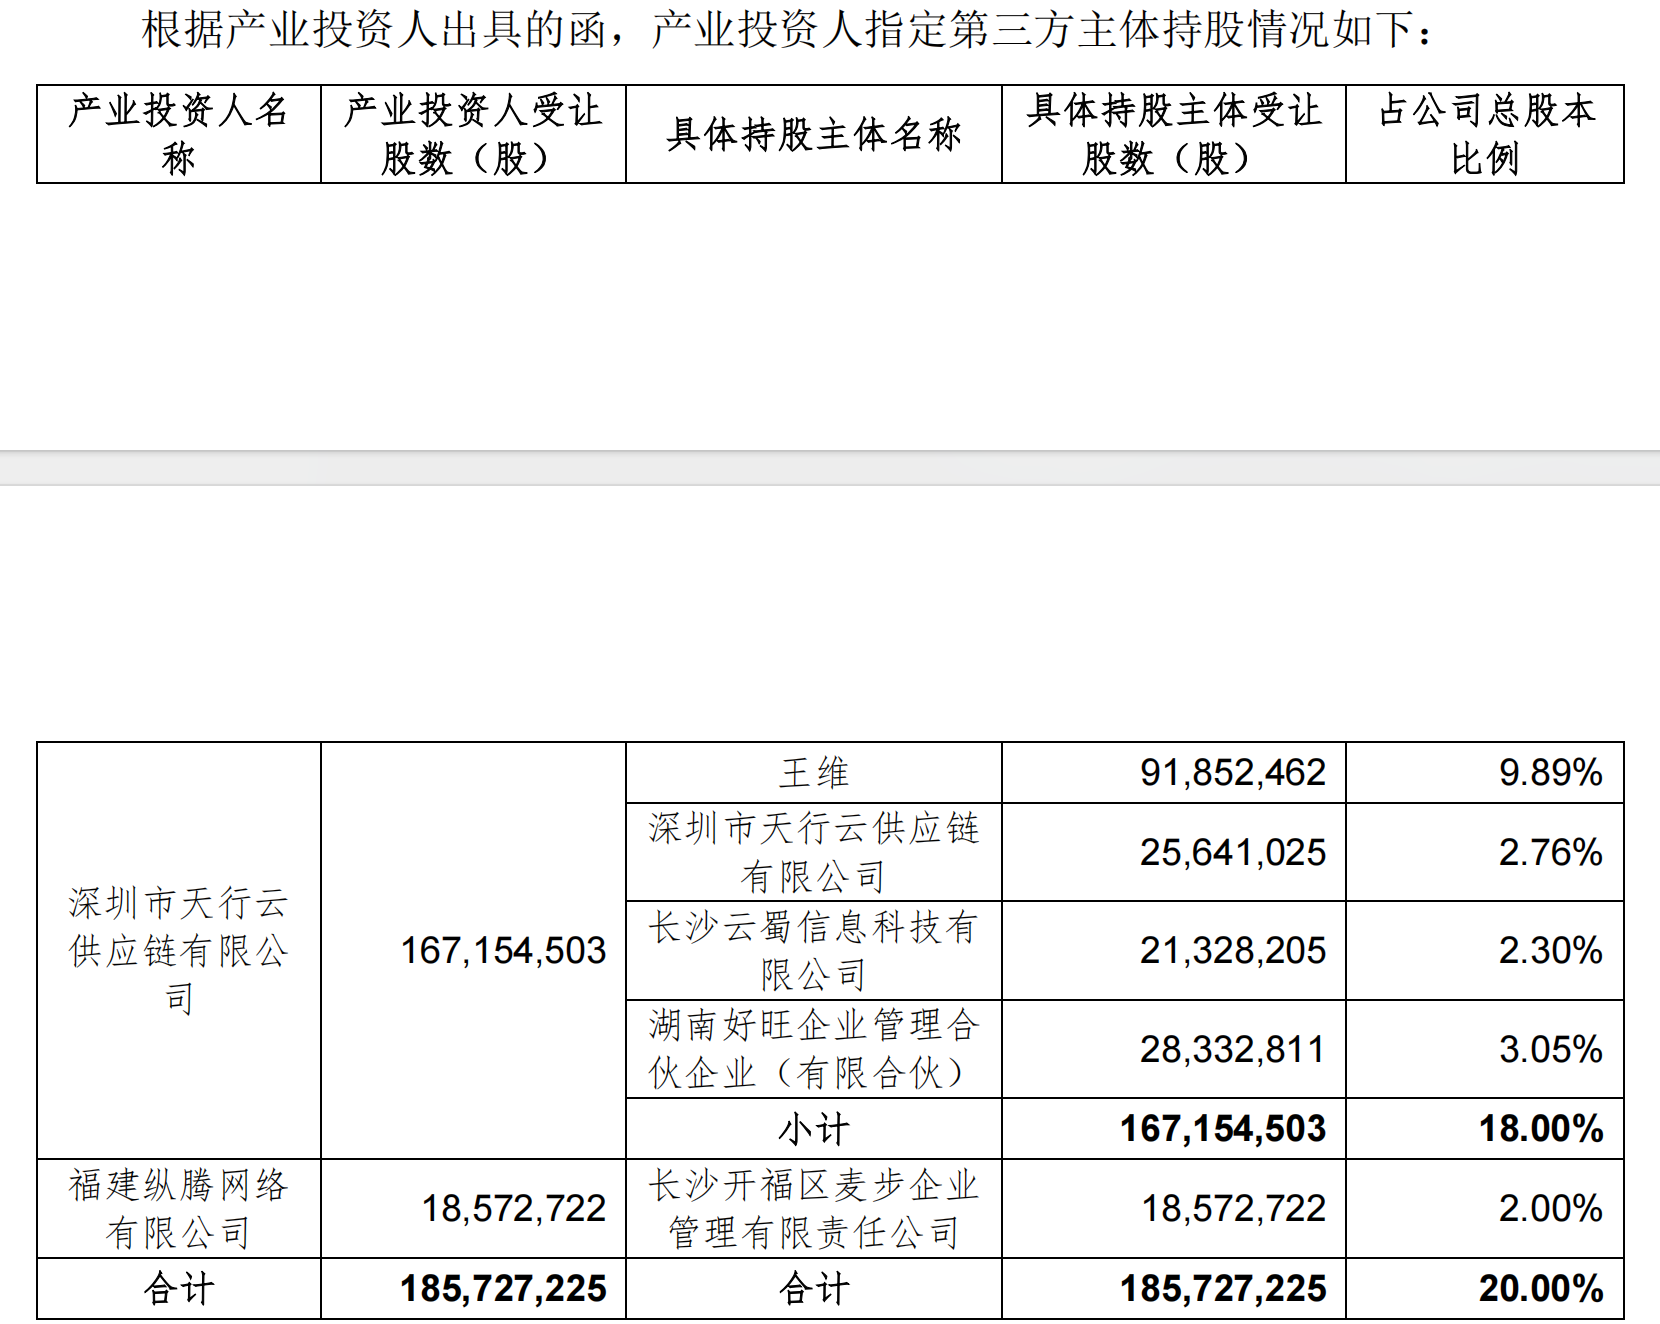Select the percentage 2.30%
This screenshot has height=1324, width=1660.
click(x=1550, y=950)
